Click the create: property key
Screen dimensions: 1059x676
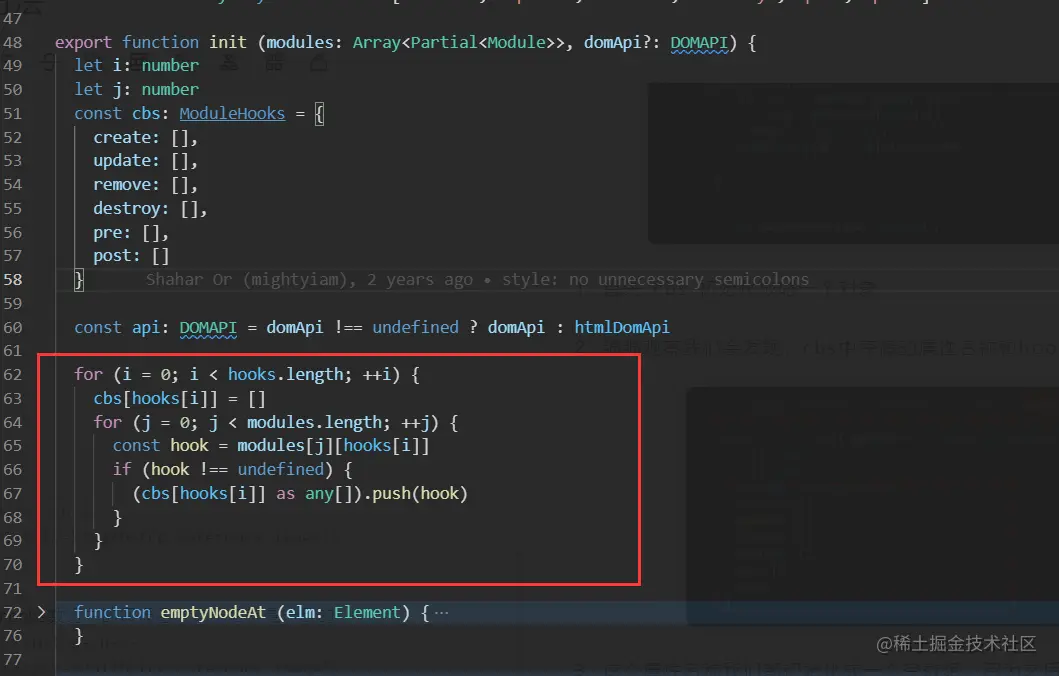(x=126, y=137)
